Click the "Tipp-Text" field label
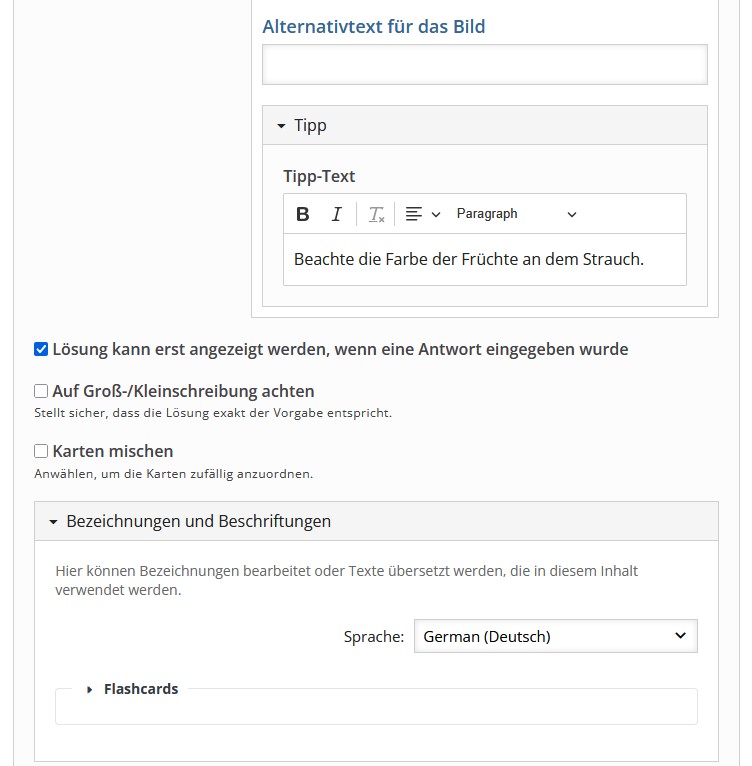752x766 pixels. [319, 176]
